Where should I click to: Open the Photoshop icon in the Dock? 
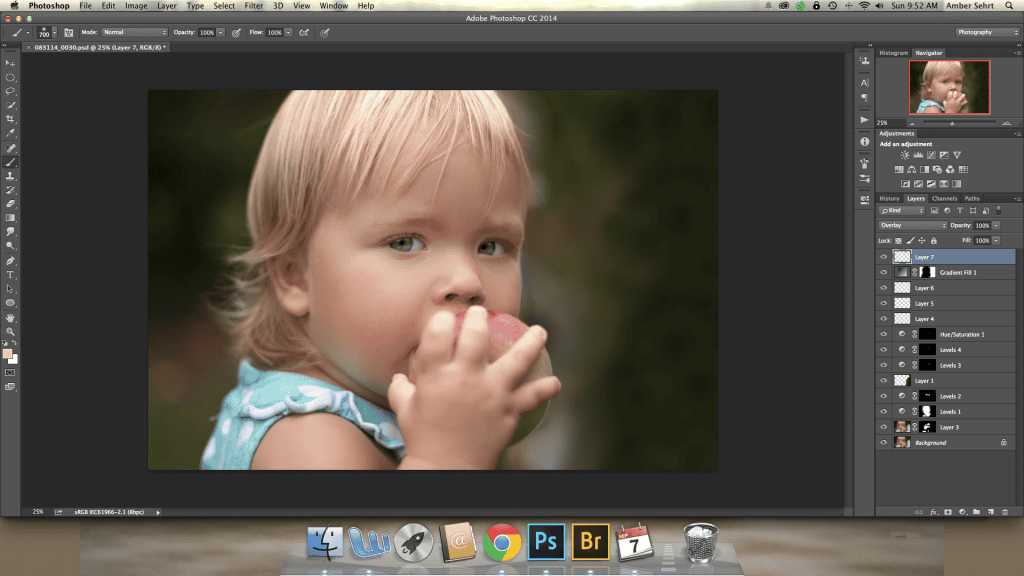(x=545, y=541)
